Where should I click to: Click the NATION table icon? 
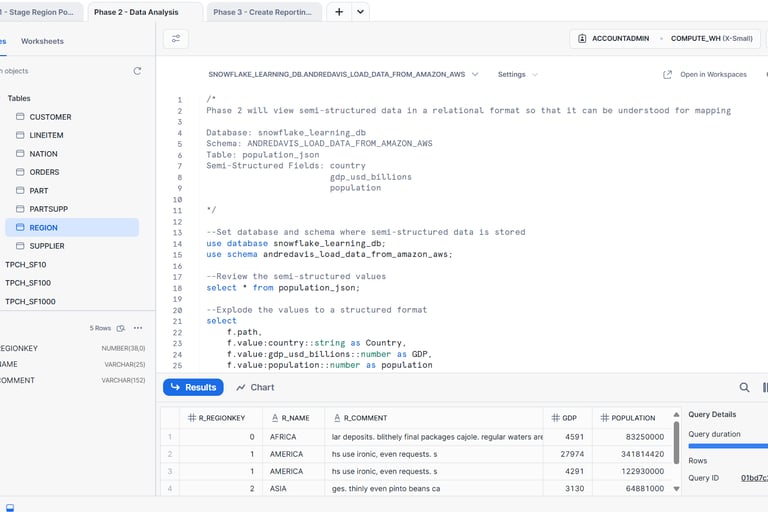pos(20,153)
